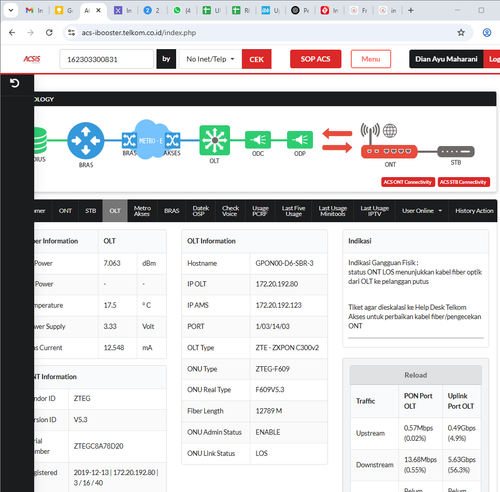This screenshot has width=500, height=492.
Task: Click ONU Admin Status value ENABLE
Action: pyautogui.click(x=268, y=432)
